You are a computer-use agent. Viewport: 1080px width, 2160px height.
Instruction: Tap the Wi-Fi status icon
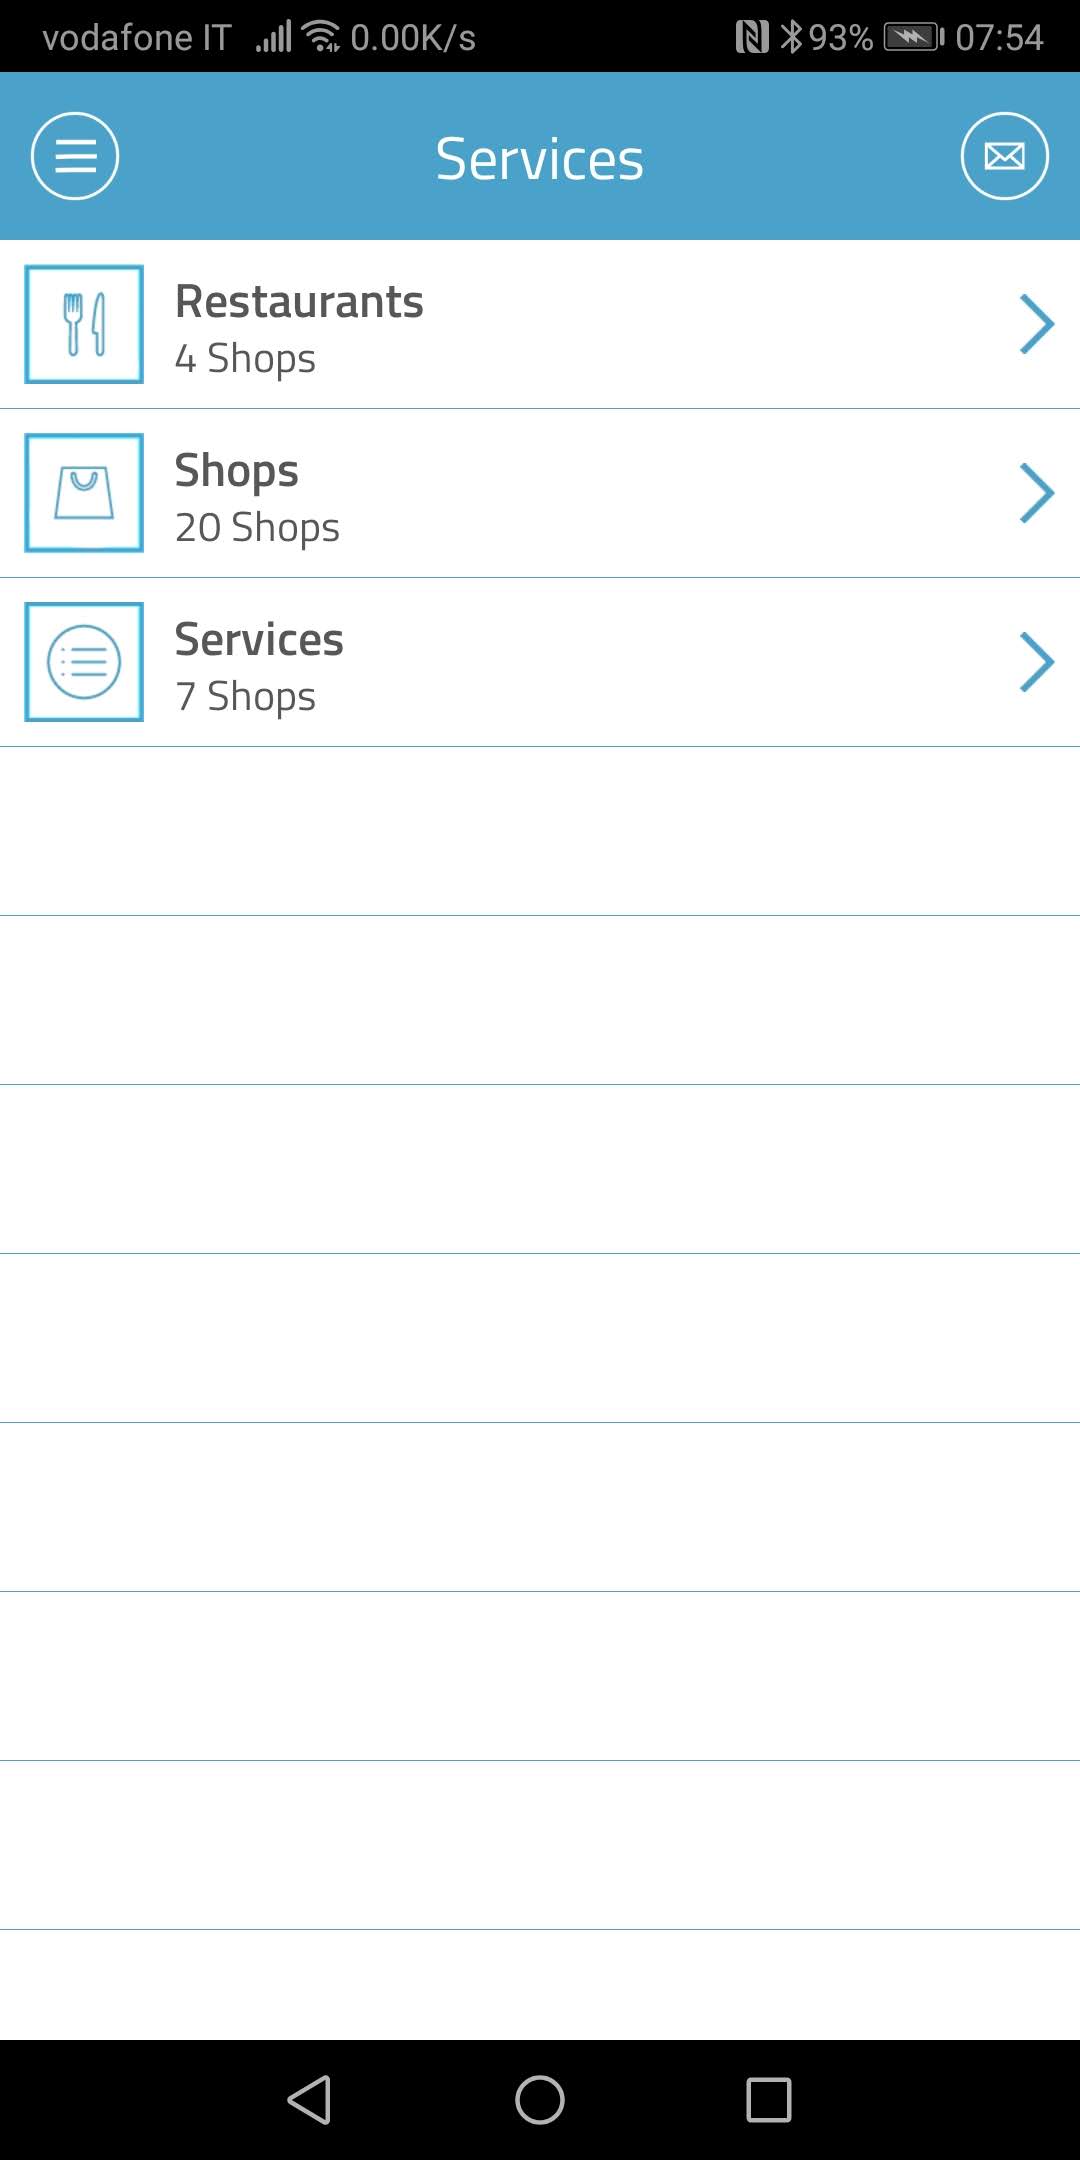322,36
